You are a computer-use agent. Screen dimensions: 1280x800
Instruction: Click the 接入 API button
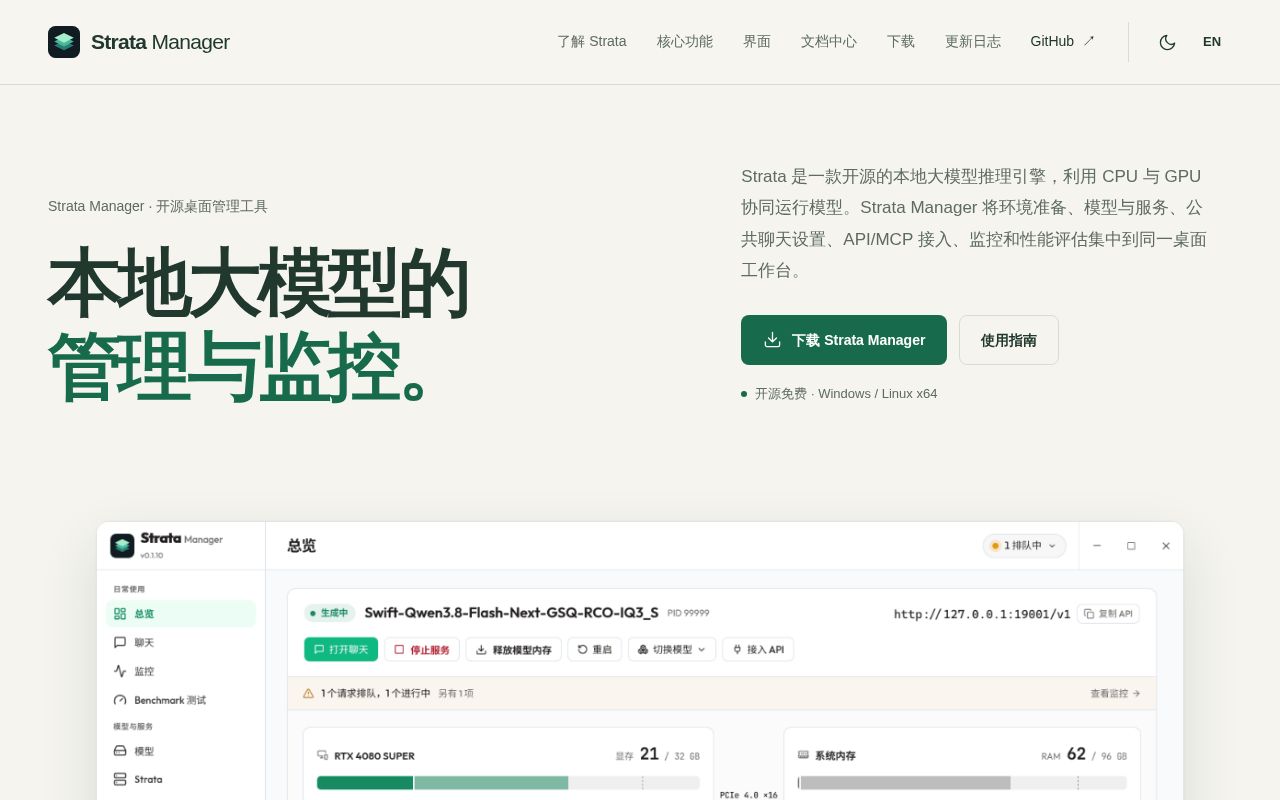pyautogui.click(x=758, y=650)
